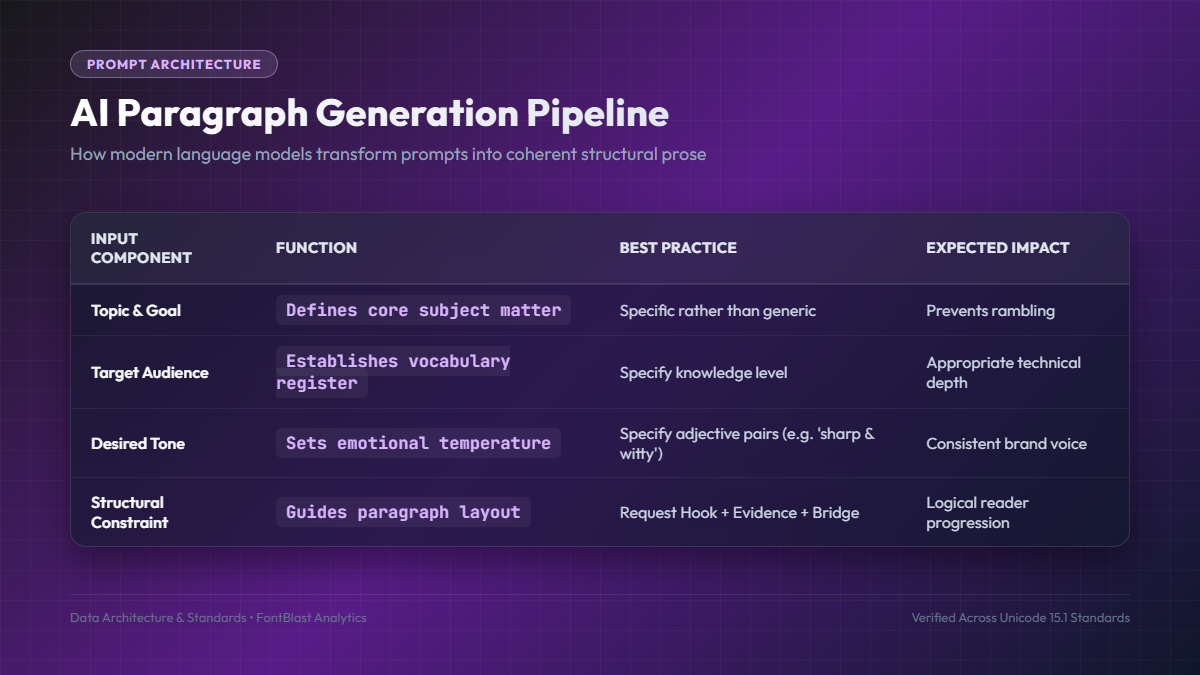Click the PROMPT ARCHITECTURE badge

point(174,64)
